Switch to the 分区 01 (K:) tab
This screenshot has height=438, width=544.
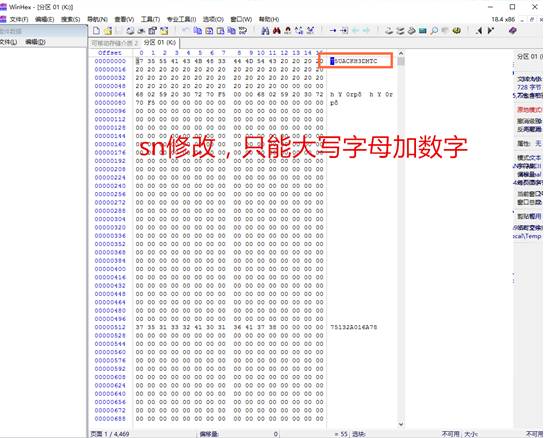[x=160, y=43]
